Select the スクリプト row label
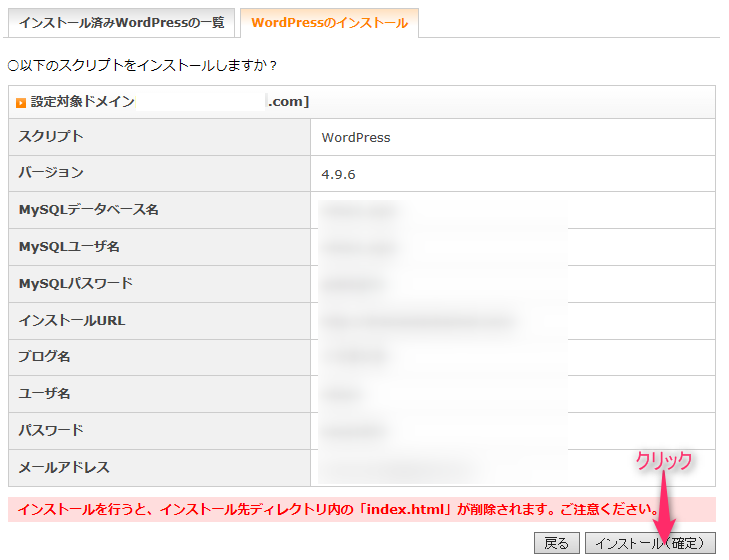The width and height of the screenshot is (729, 560). [x=51, y=136]
